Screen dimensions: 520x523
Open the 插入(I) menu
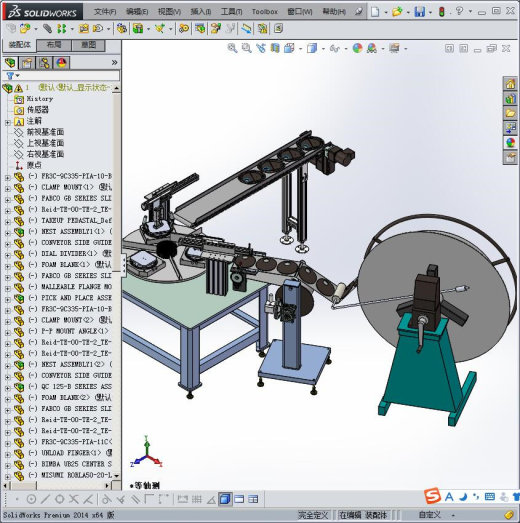coord(200,12)
